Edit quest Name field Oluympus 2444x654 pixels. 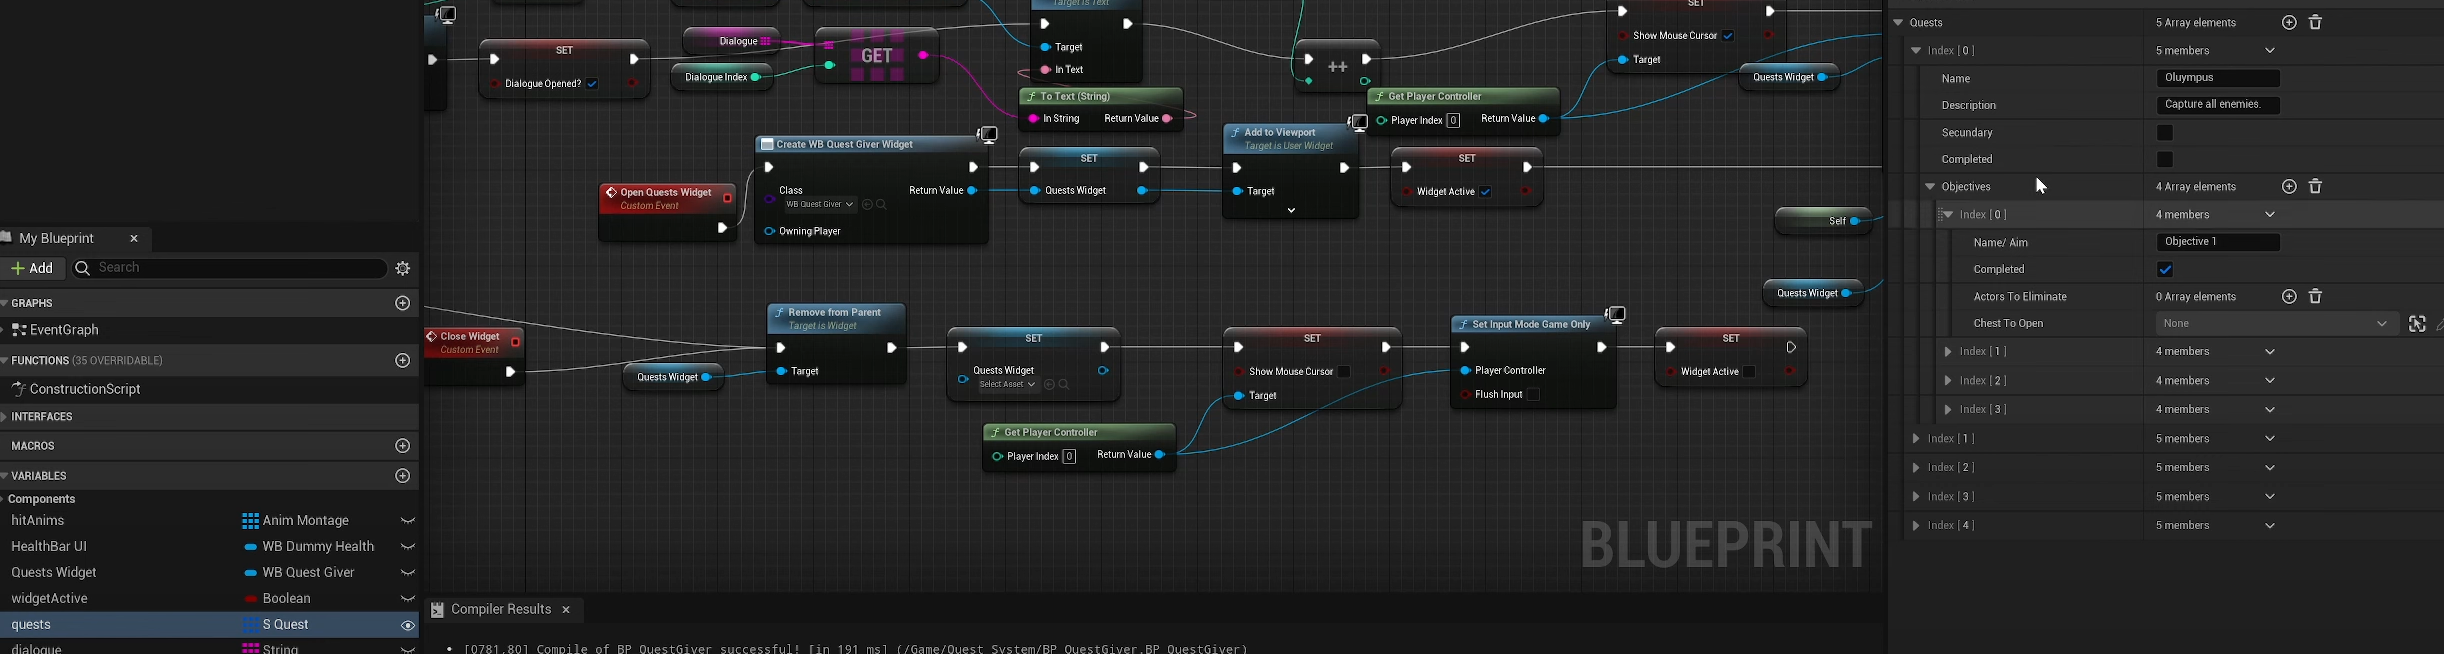point(2218,78)
